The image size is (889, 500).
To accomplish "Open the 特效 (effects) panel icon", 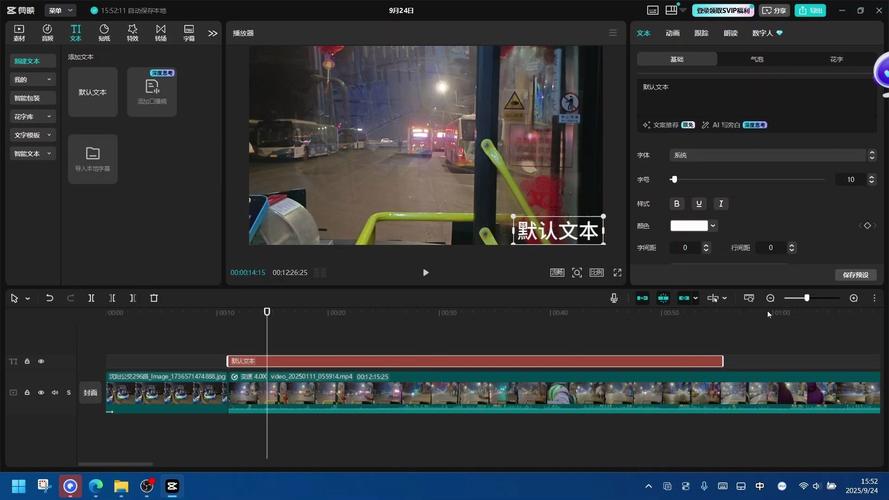I will click(x=132, y=32).
